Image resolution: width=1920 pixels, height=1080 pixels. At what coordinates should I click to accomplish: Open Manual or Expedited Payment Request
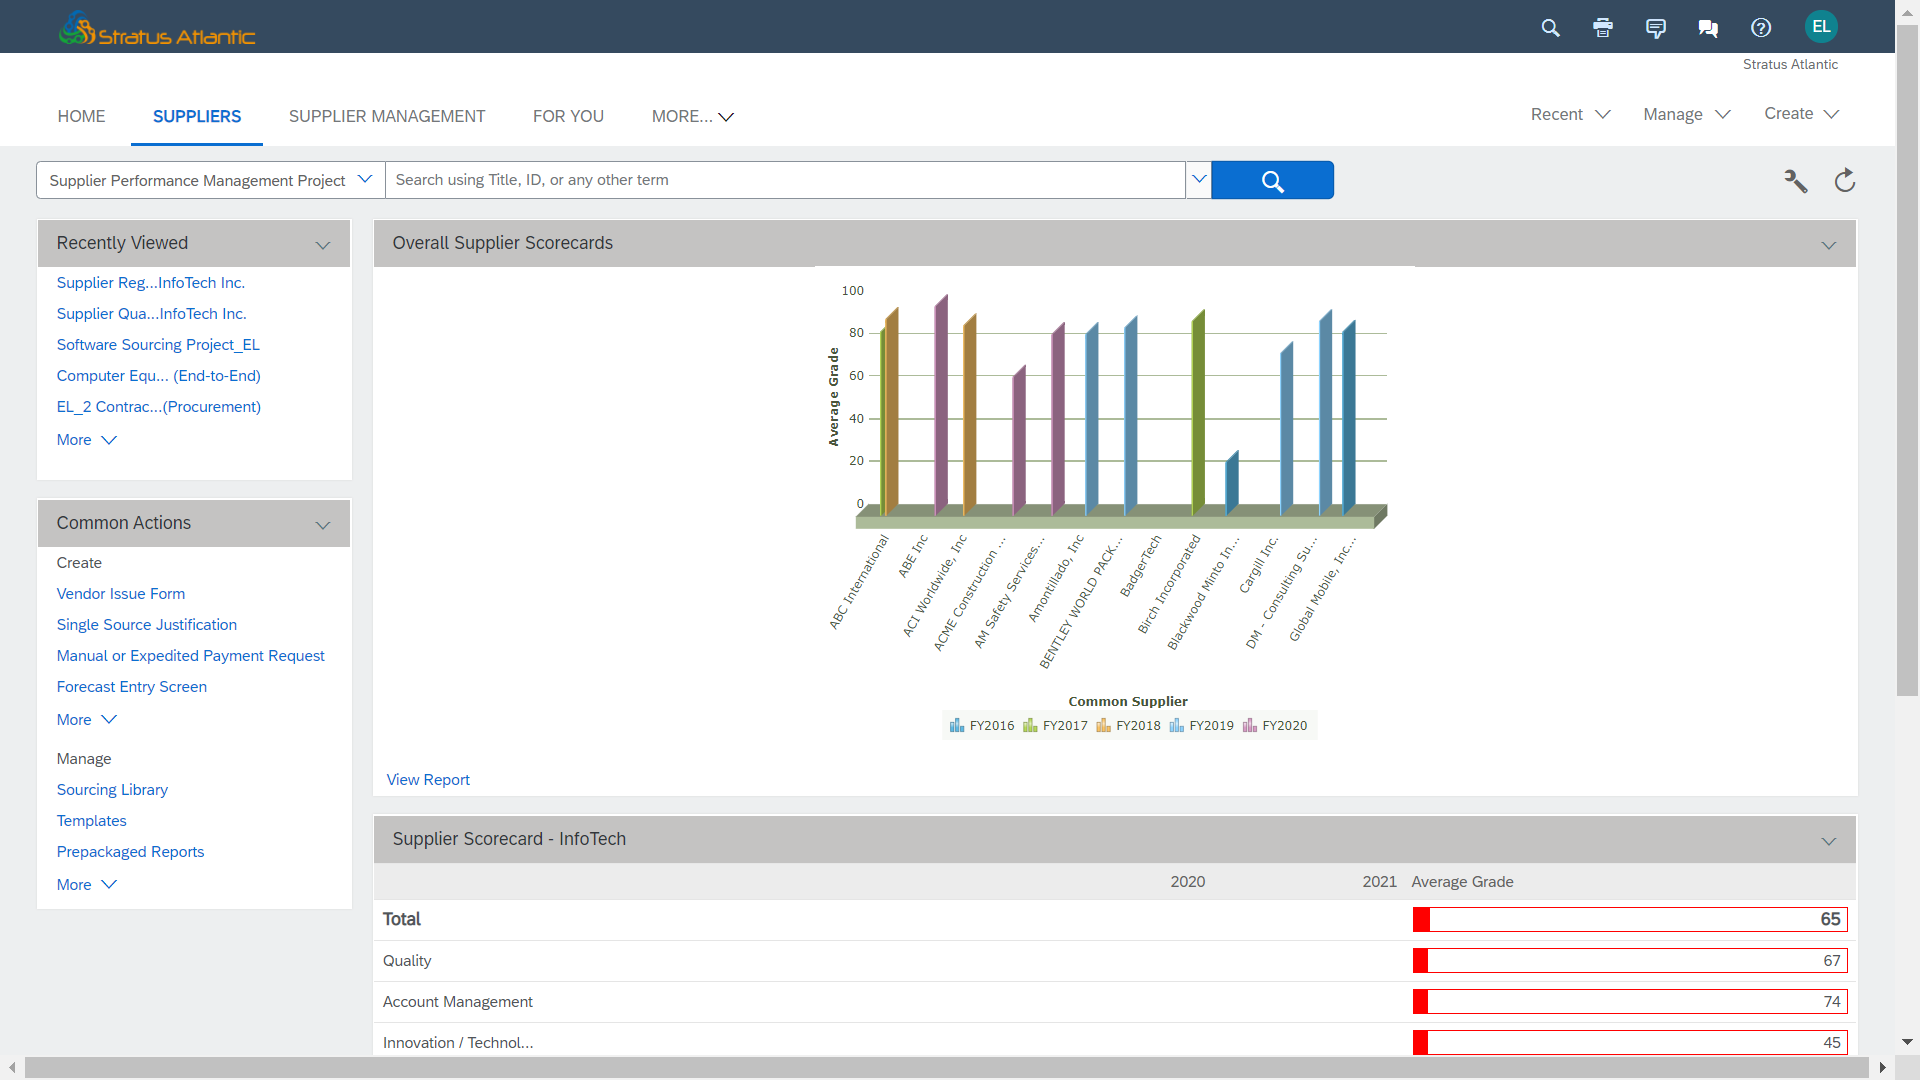point(191,656)
